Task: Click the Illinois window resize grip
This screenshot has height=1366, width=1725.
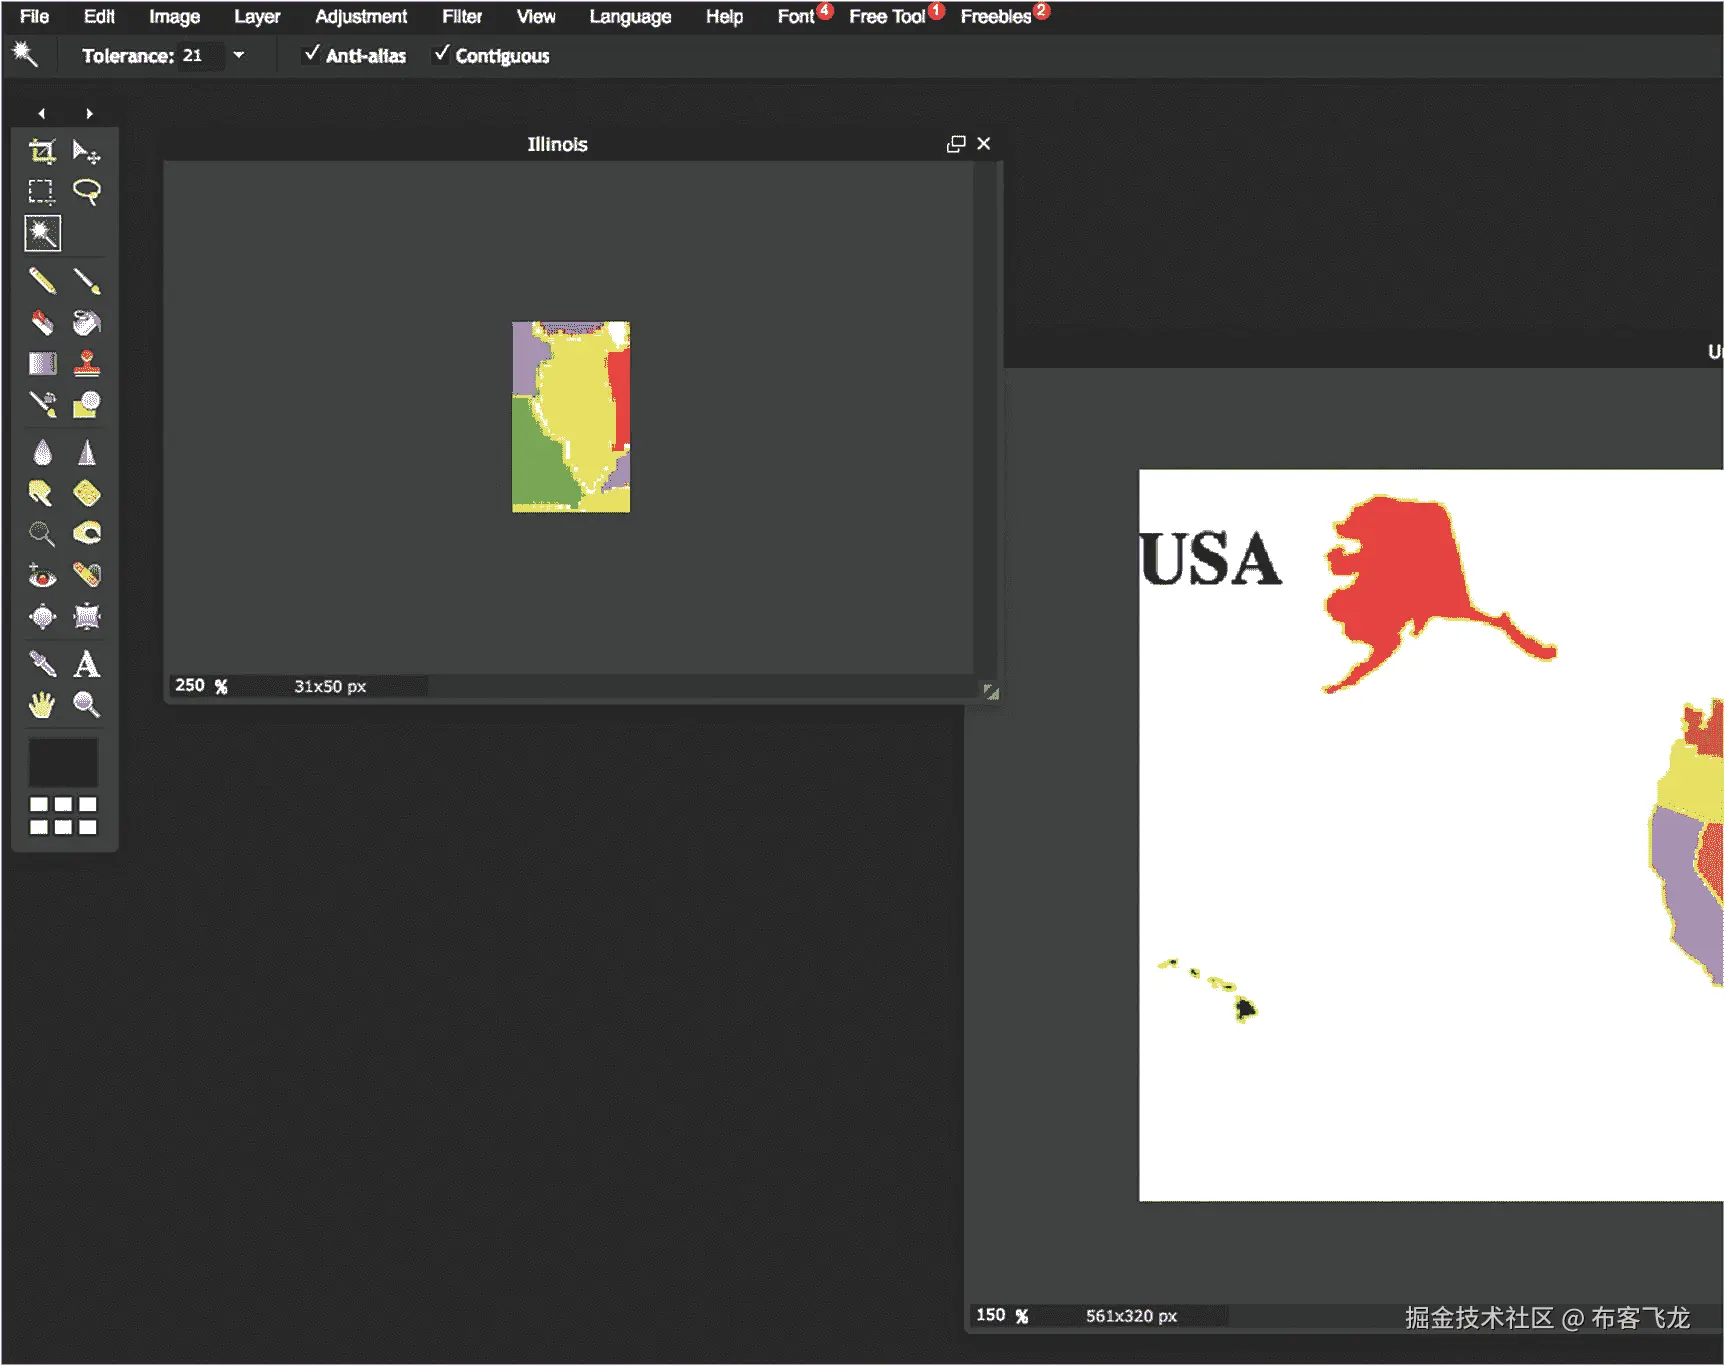Action: click(990, 691)
